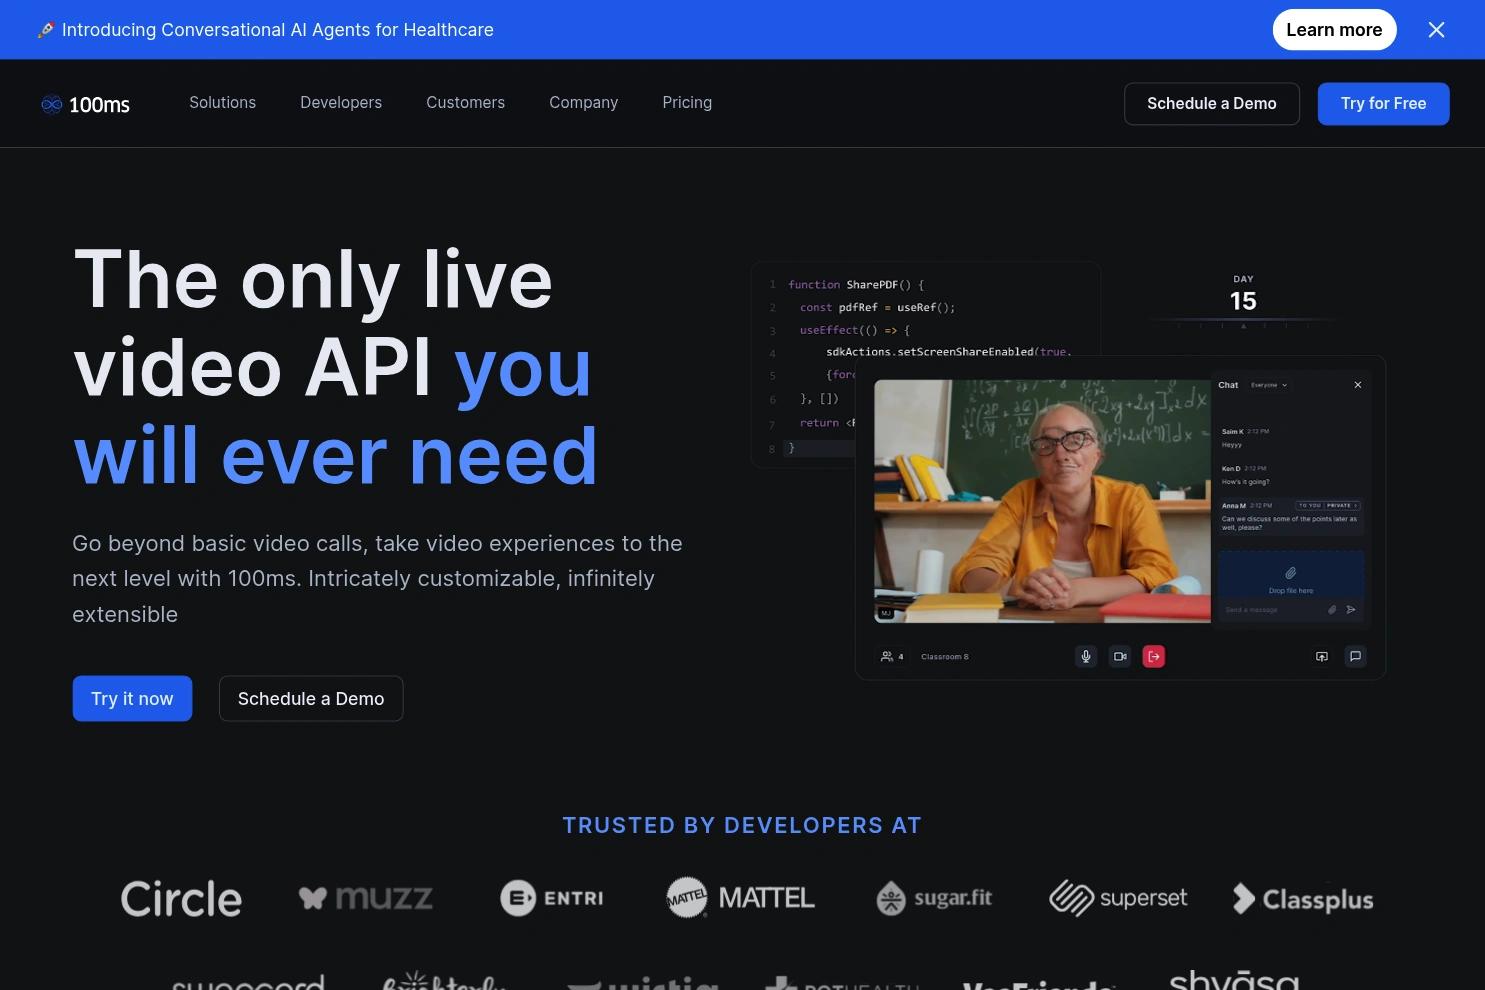Click the teacher video thumbnail
This screenshot has height=990, width=1485.
click(x=1042, y=501)
